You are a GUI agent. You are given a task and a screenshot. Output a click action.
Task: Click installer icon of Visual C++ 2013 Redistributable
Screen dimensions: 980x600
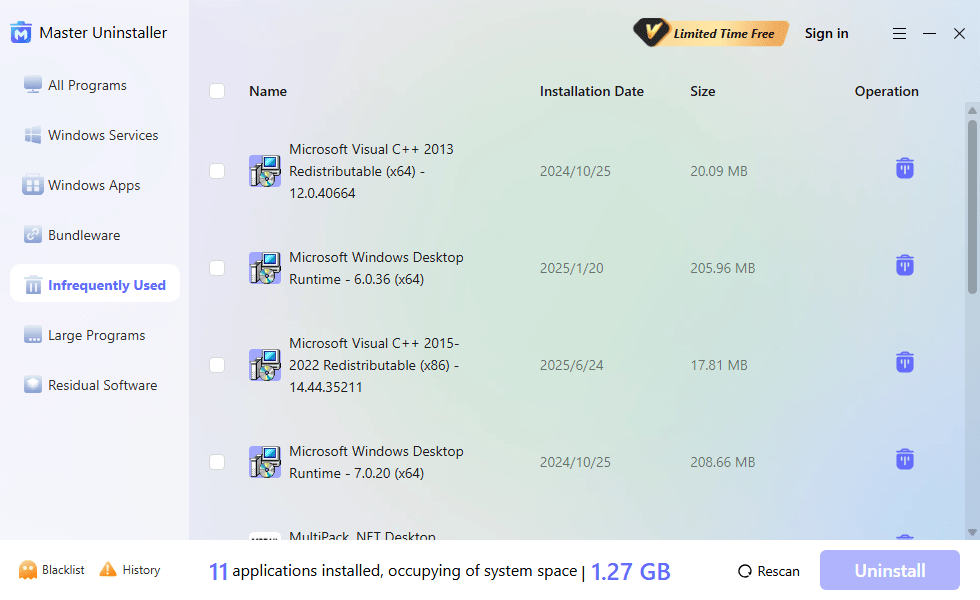point(265,171)
